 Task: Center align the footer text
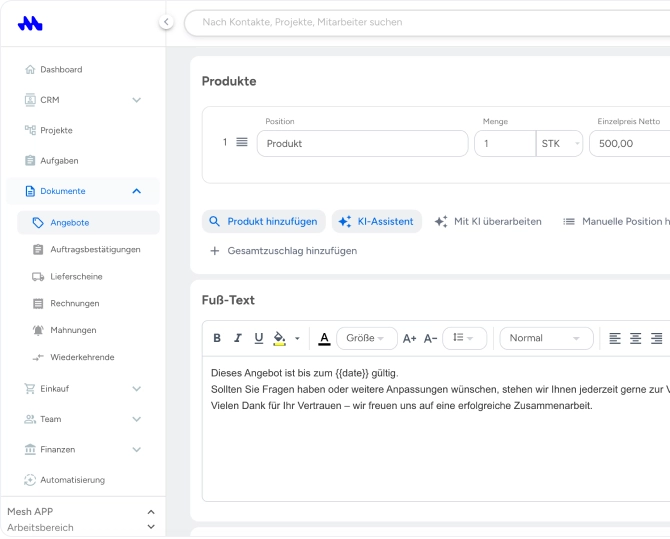click(635, 338)
